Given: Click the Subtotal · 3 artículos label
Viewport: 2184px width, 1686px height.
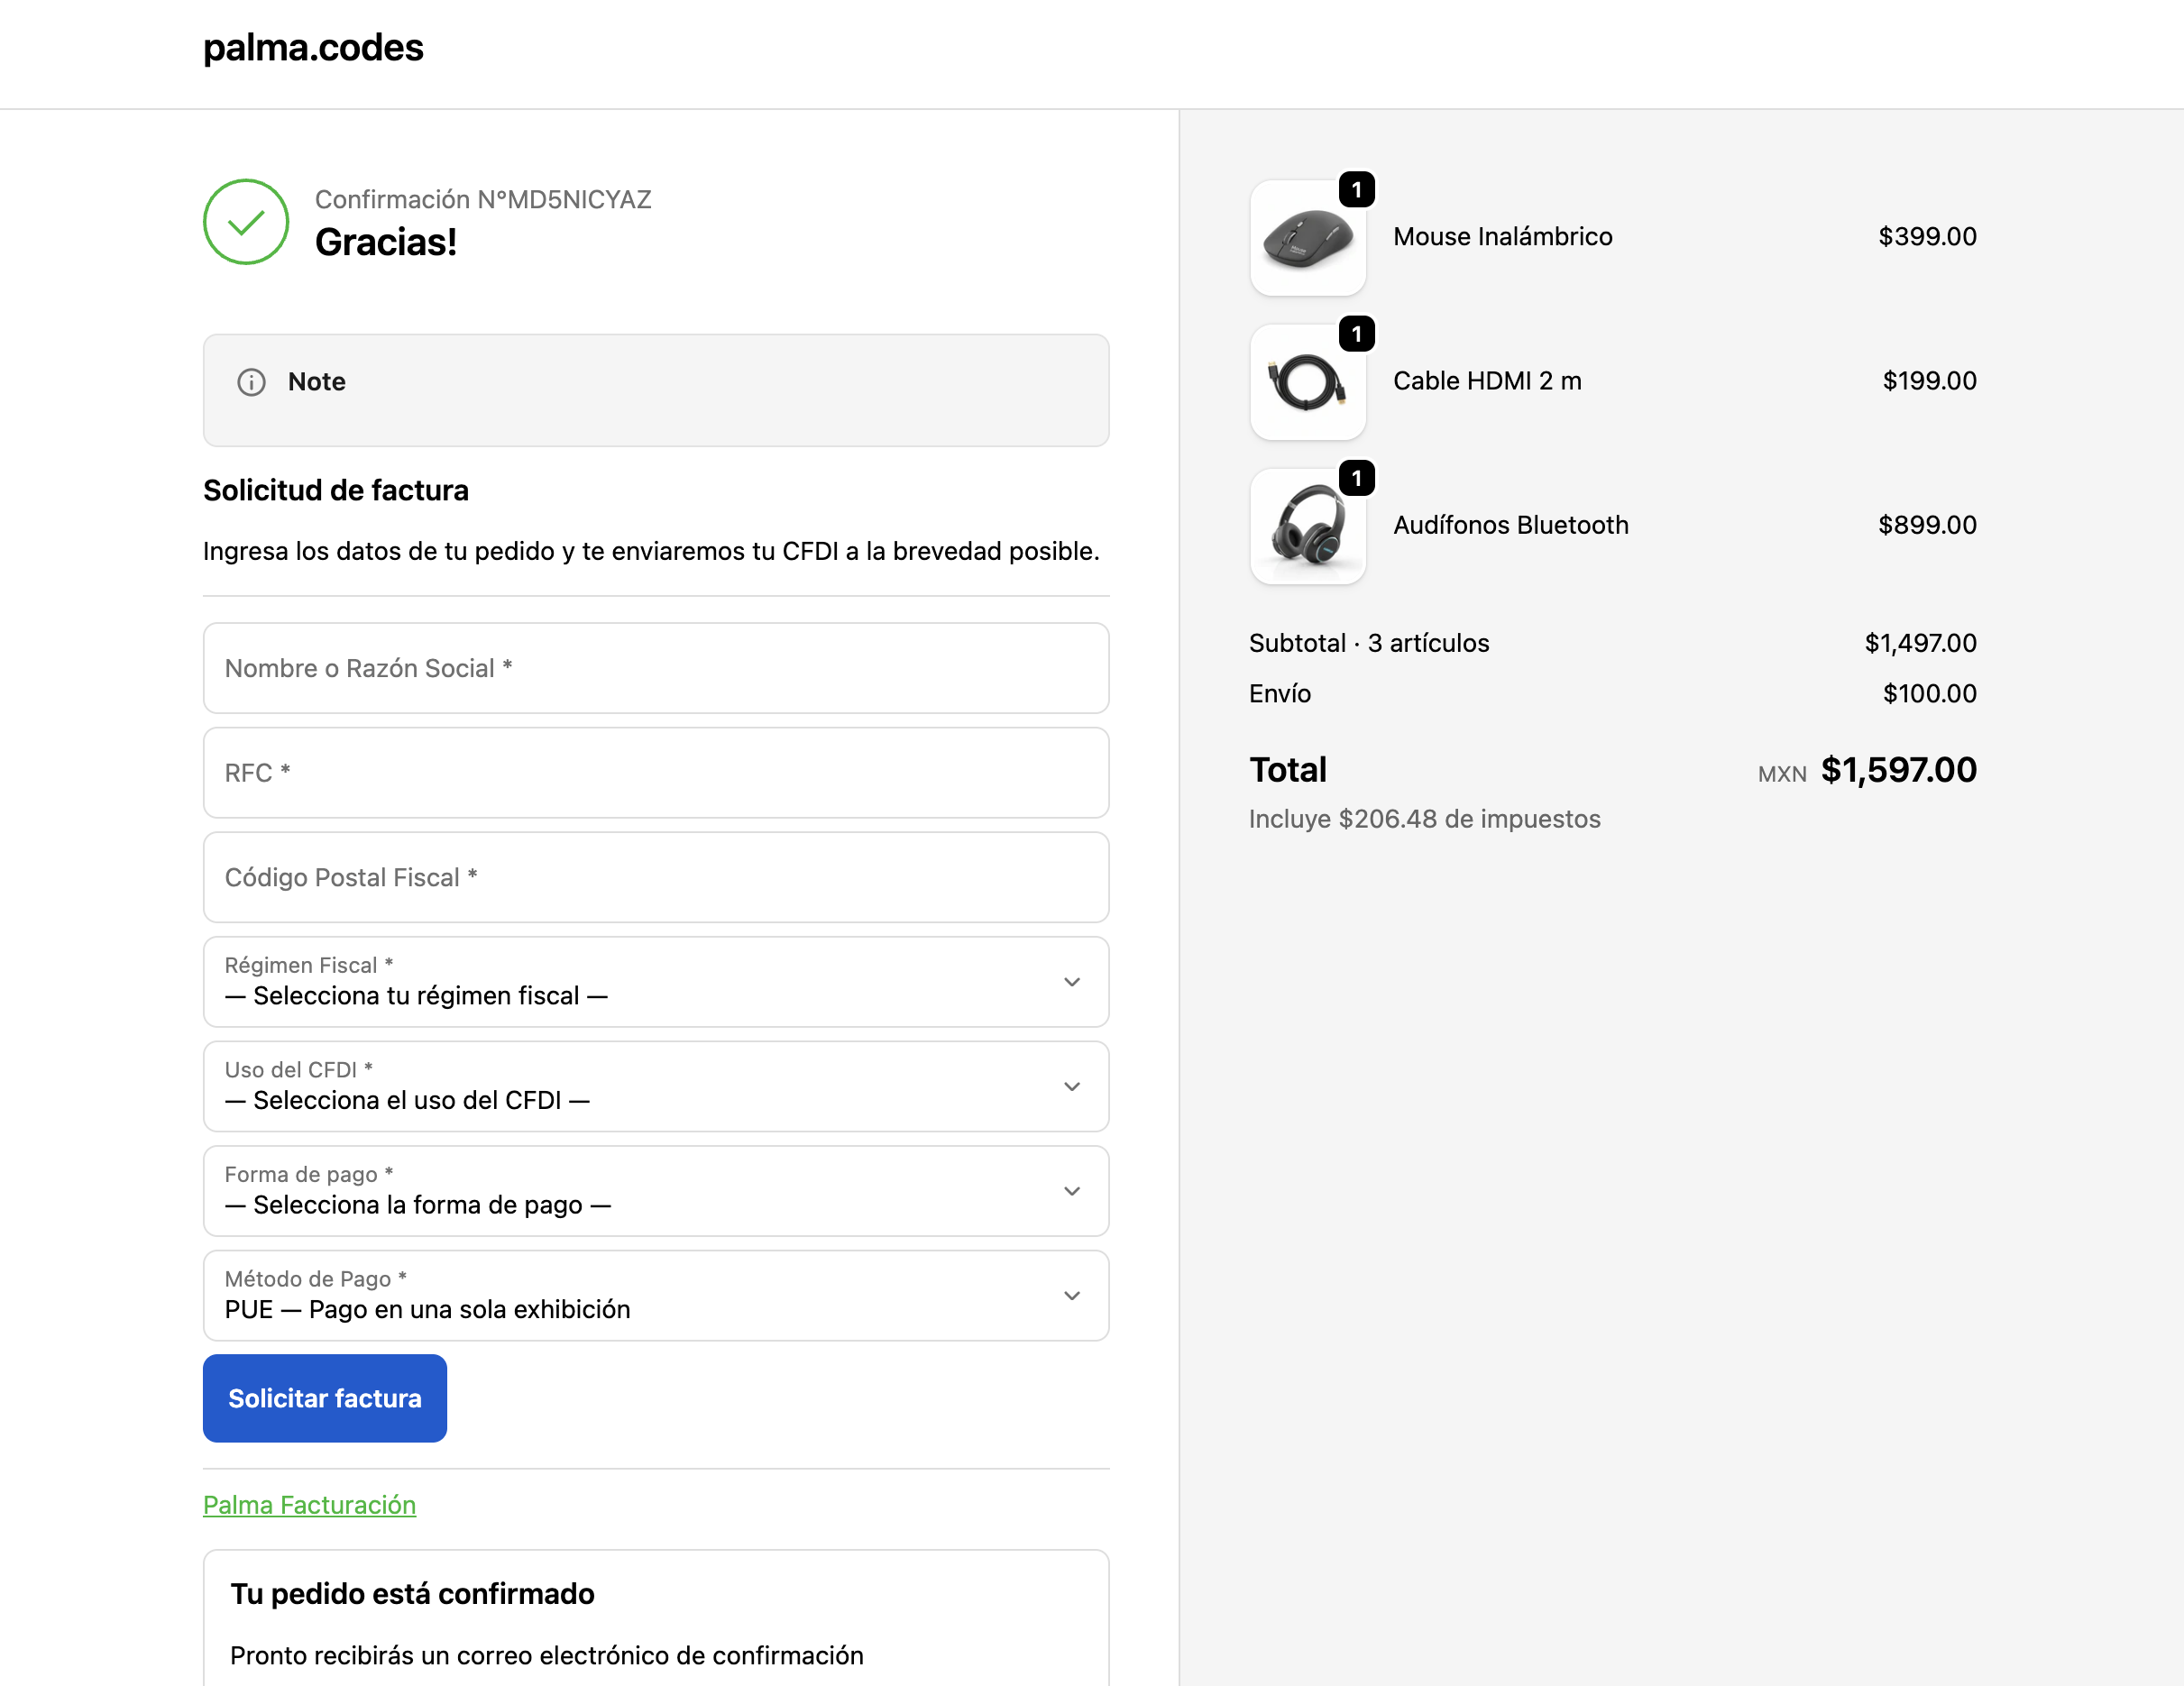Looking at the screenshot, I should pos(1369,643).
